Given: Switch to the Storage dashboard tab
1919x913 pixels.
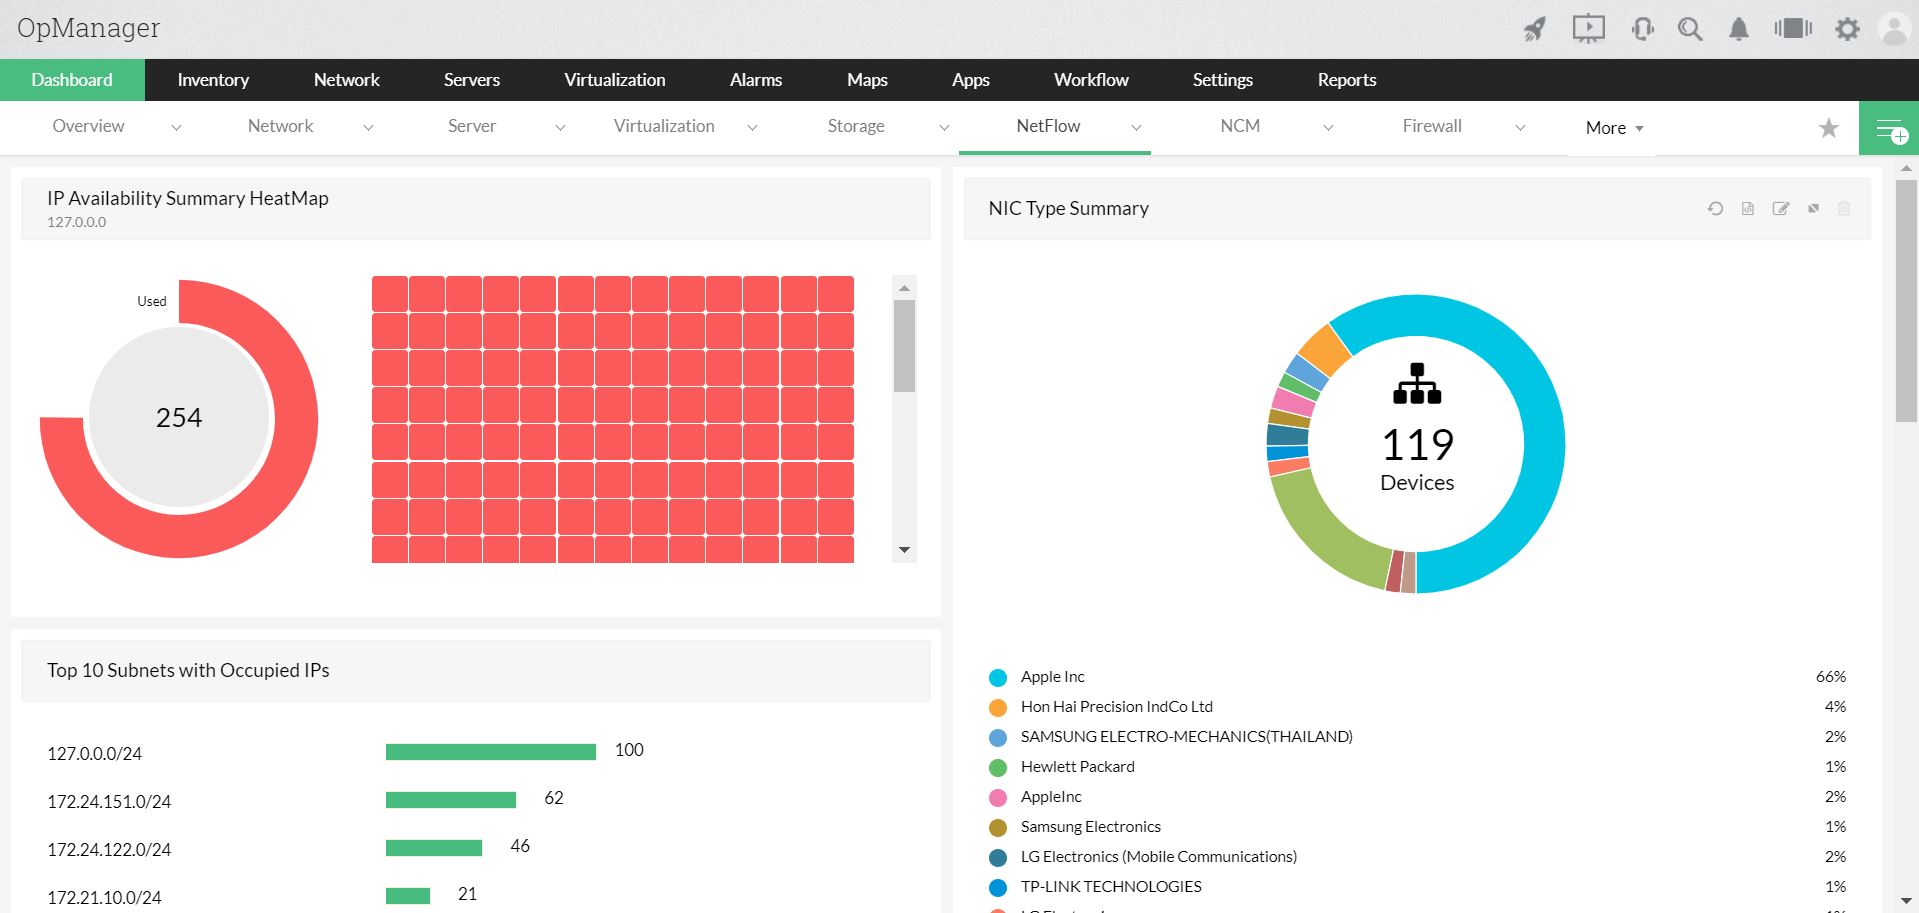Looking at the screenshot, I should (x=856, y=126).
